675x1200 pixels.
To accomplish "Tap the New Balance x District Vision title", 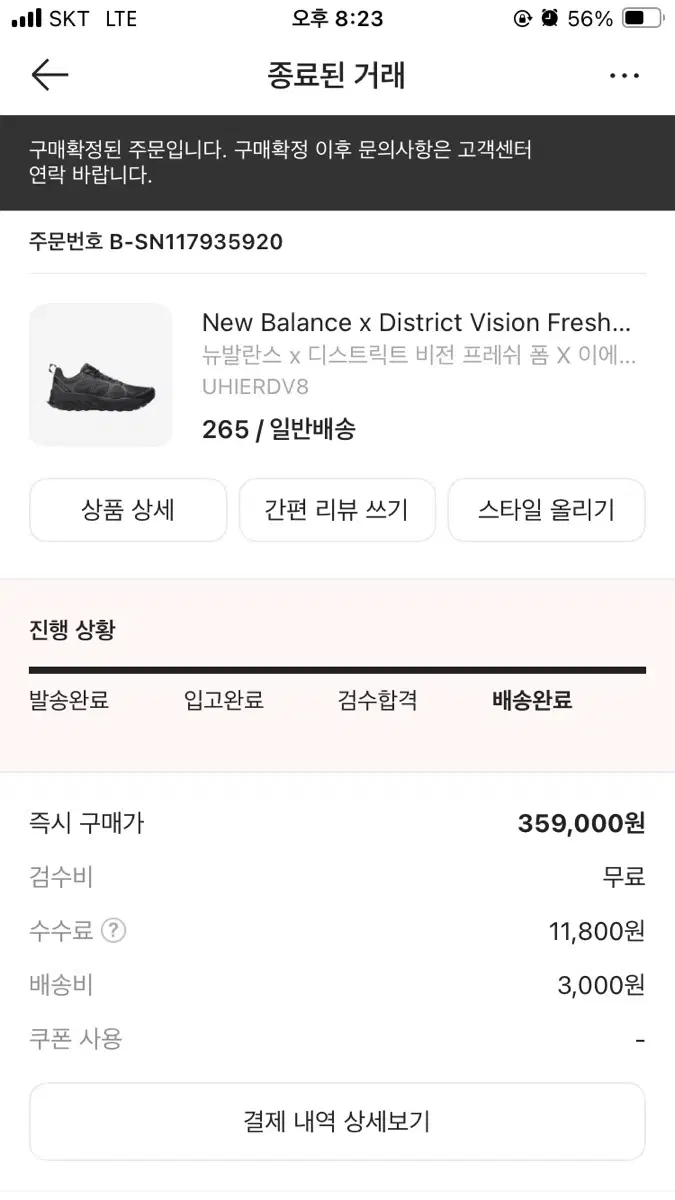I will pos(416,323).
